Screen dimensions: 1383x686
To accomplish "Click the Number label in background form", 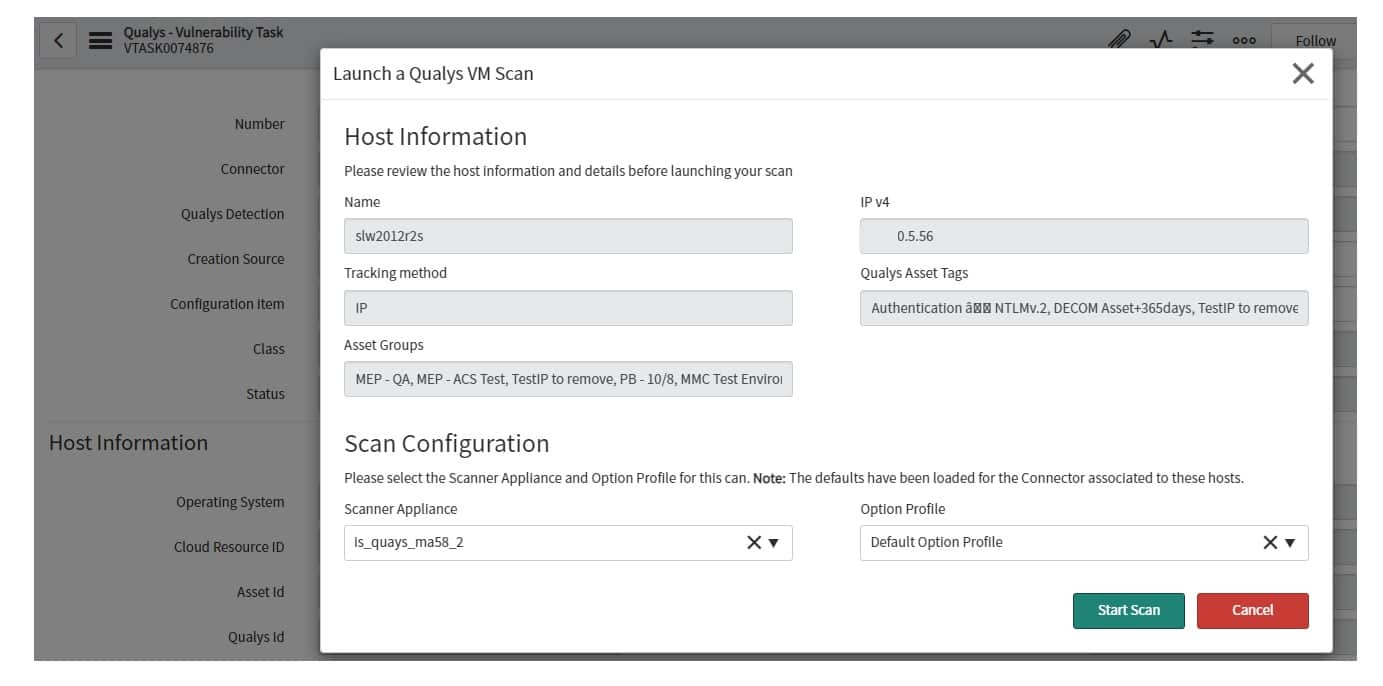I will coord(260,124).
